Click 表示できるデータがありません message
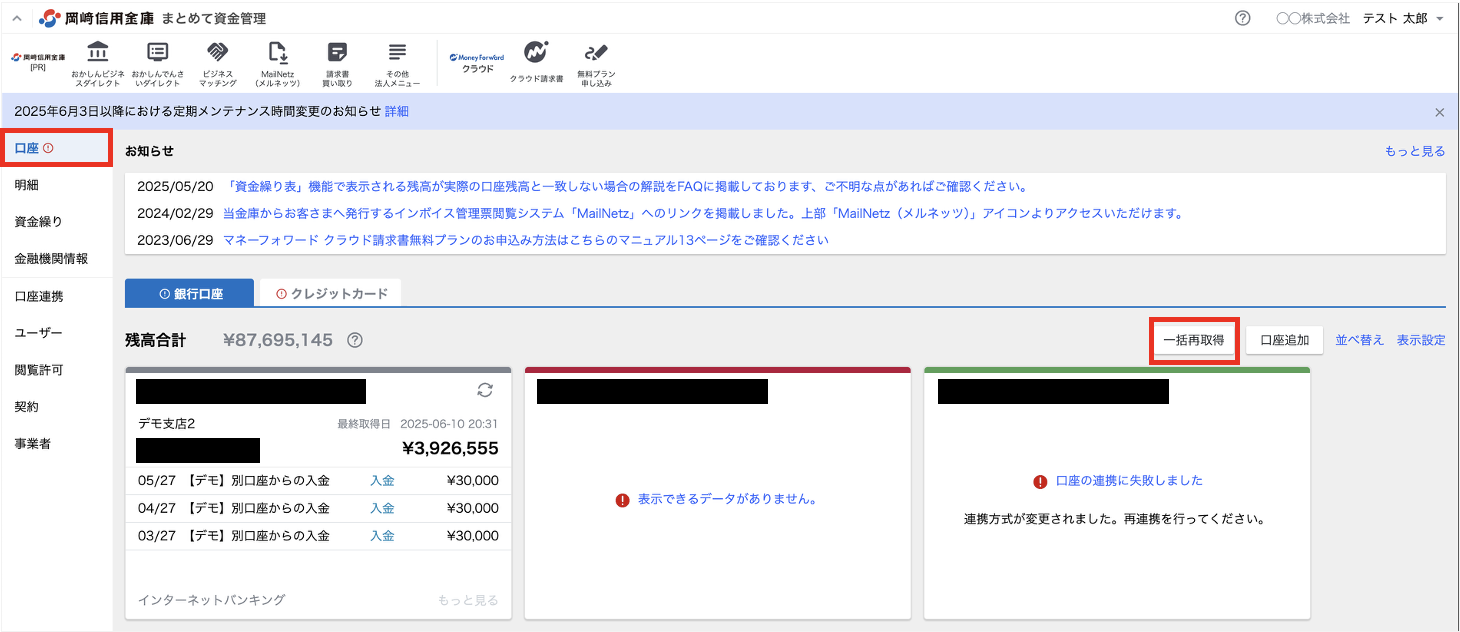The height and width of the screenshot is (632, 1460). [727, 499]
